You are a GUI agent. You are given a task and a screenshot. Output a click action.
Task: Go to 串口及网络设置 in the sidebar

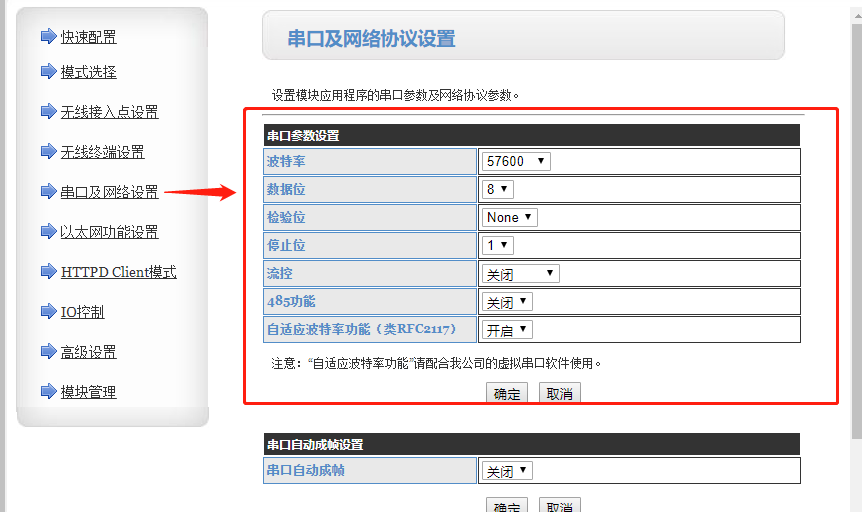tap(109, 192)
